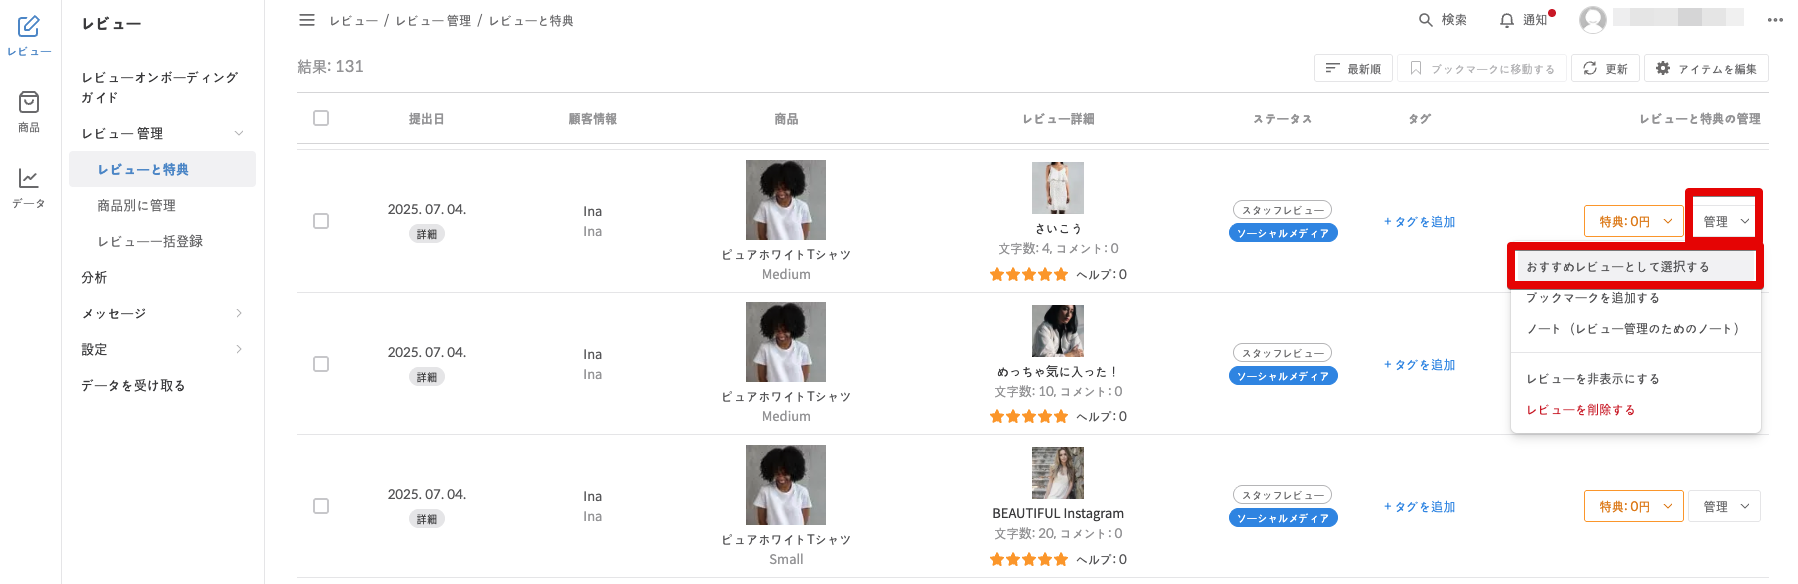
Task: Open the user avatar profile icon
Action: coord(1593,20)
